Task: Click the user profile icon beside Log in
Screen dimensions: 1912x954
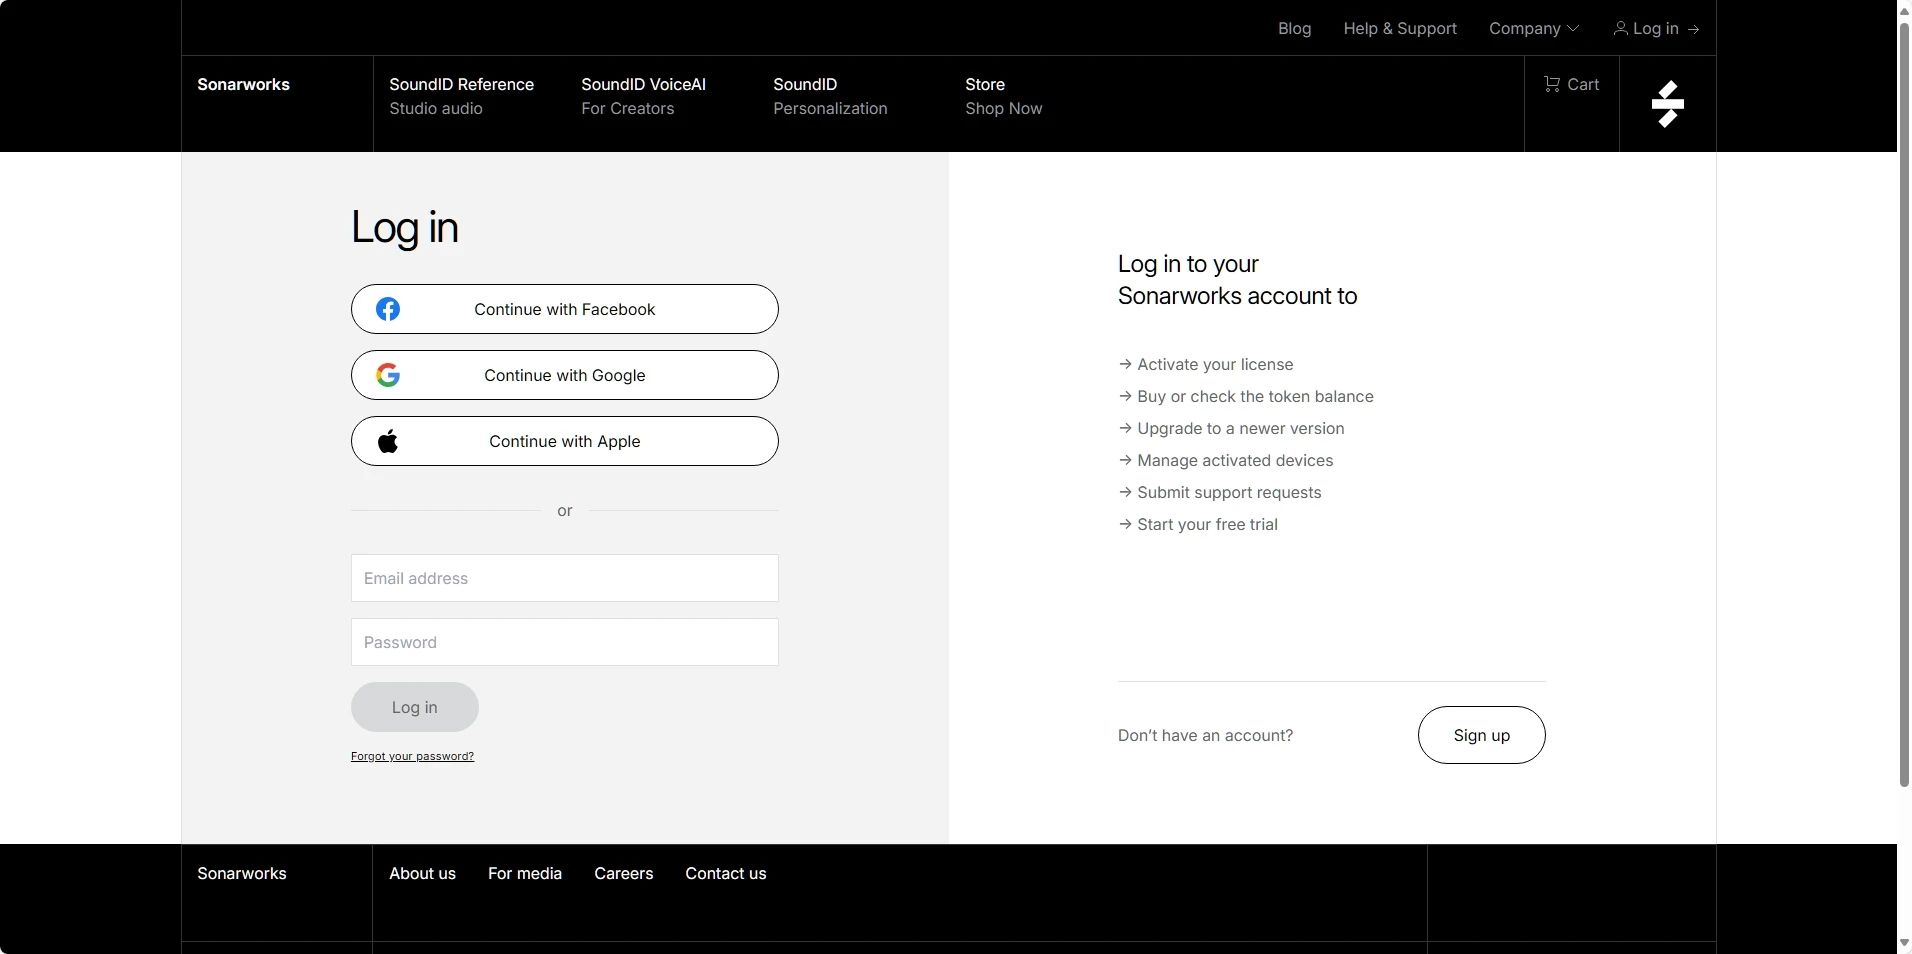Action: coord(1620,28)
